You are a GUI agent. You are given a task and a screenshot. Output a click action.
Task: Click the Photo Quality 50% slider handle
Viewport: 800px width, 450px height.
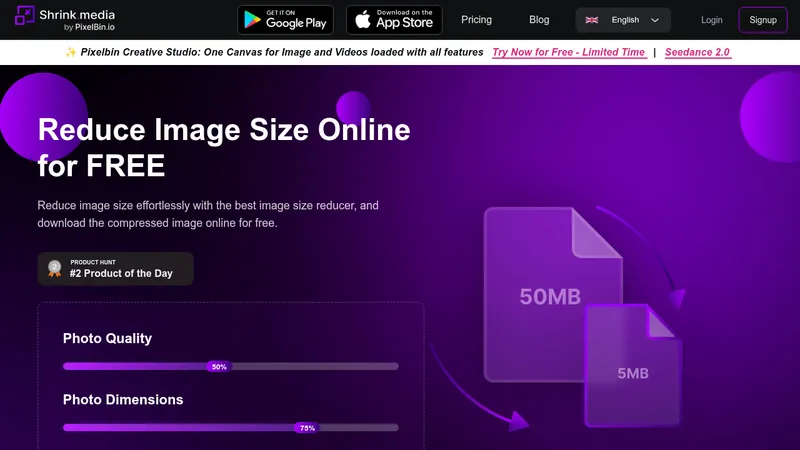coord(219,366)
